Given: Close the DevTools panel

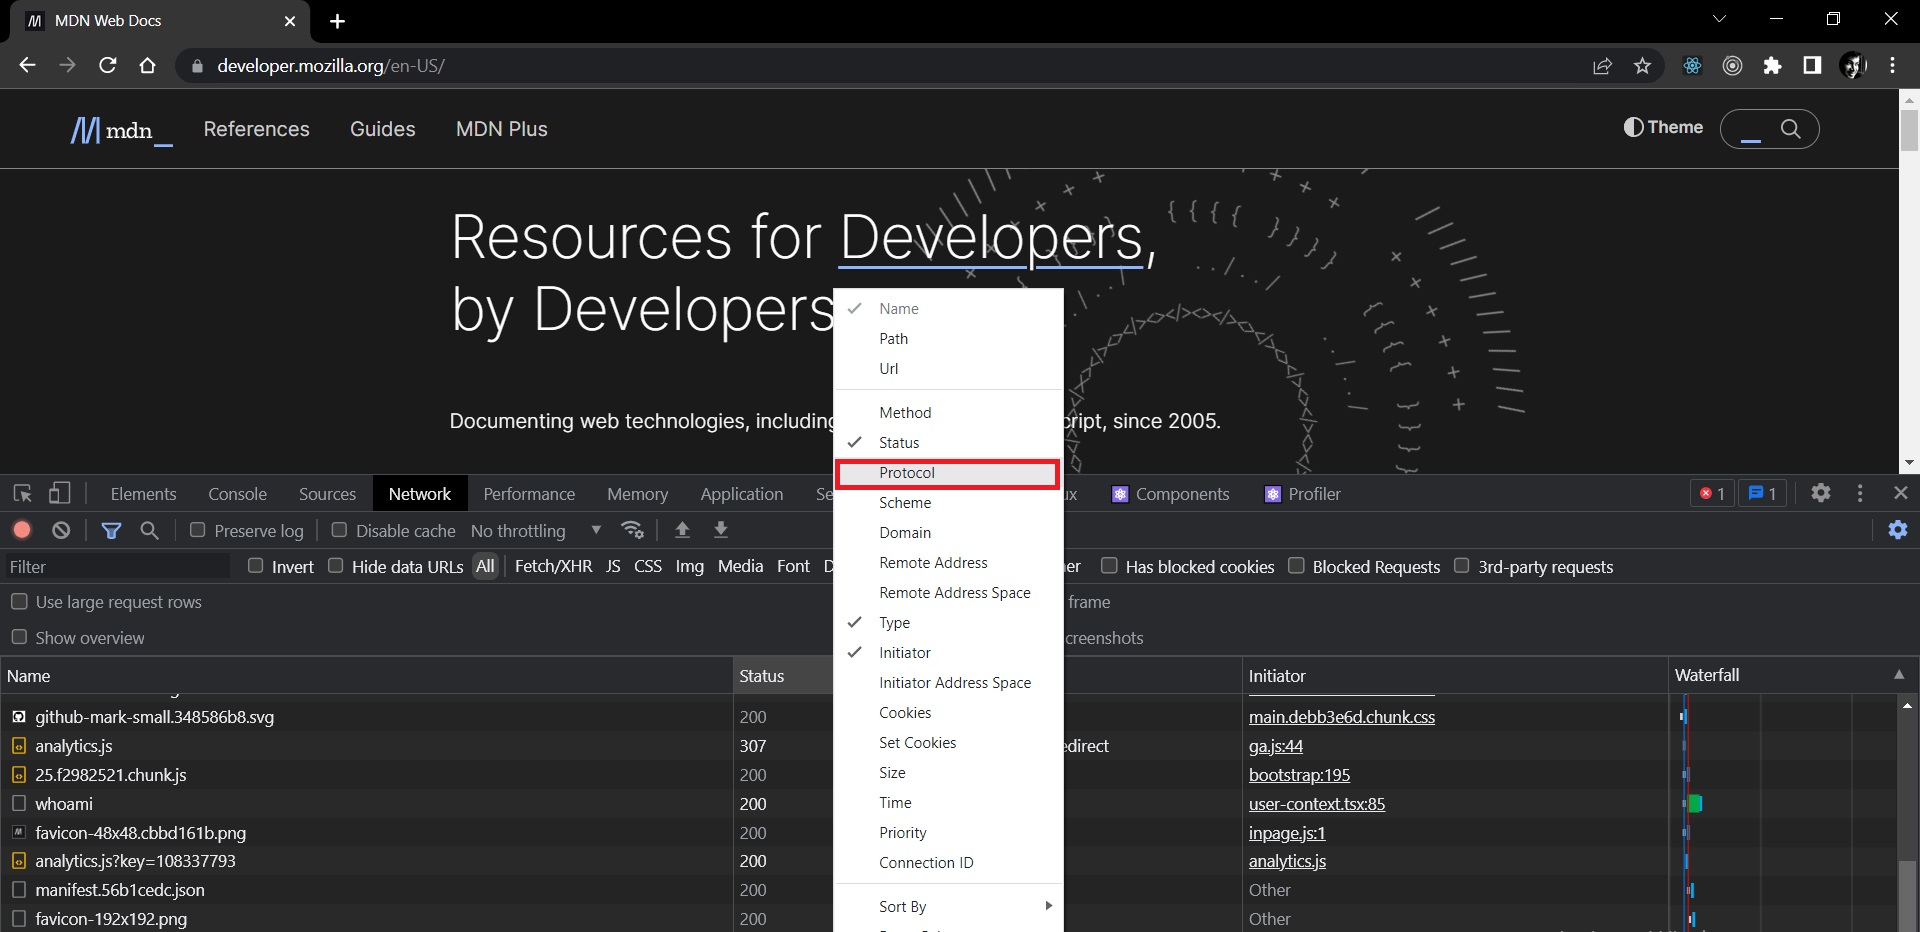Looking at the screenshot, I should pyautogui.click(x=1901, y=493).
